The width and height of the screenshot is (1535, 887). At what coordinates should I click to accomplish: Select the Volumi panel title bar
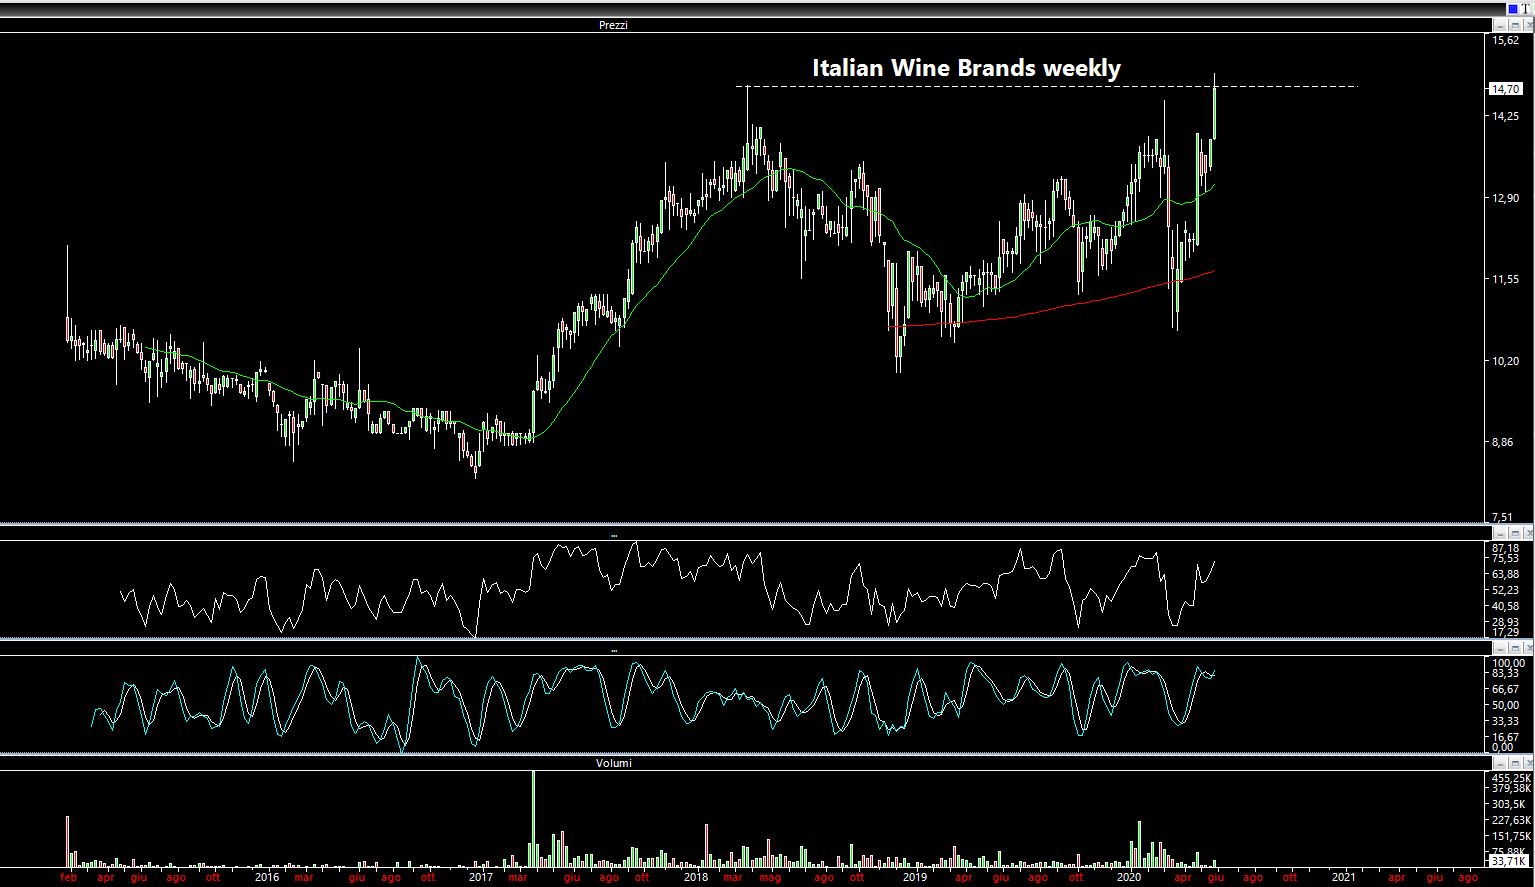coord(745,762)
